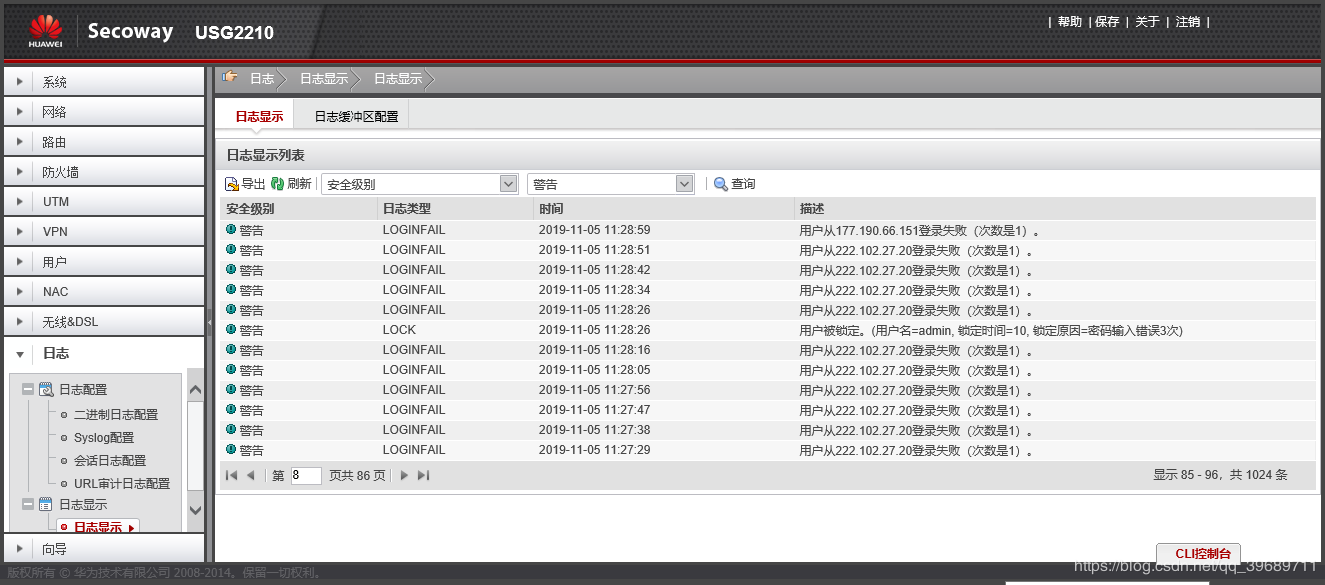Image resolution: width=1325 pixels, height=585 pixels.
Task: Click the page number input field
Action: click(306, 476)
